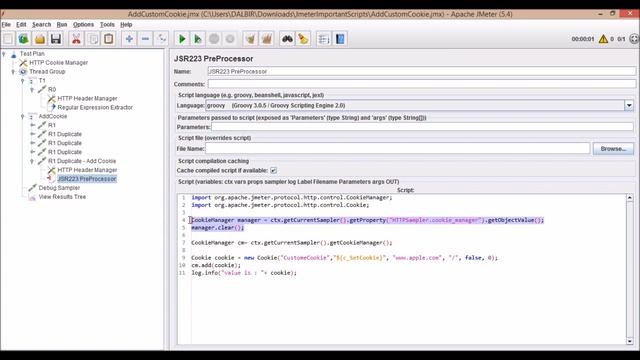Image resolution: width=640 pixels, height=360 pixels.
Task: Select View Results Tree listener
Action: click(62, 197)
